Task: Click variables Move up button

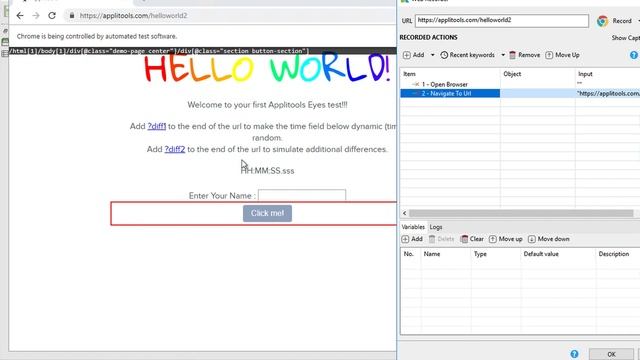Action: [506, 239]
